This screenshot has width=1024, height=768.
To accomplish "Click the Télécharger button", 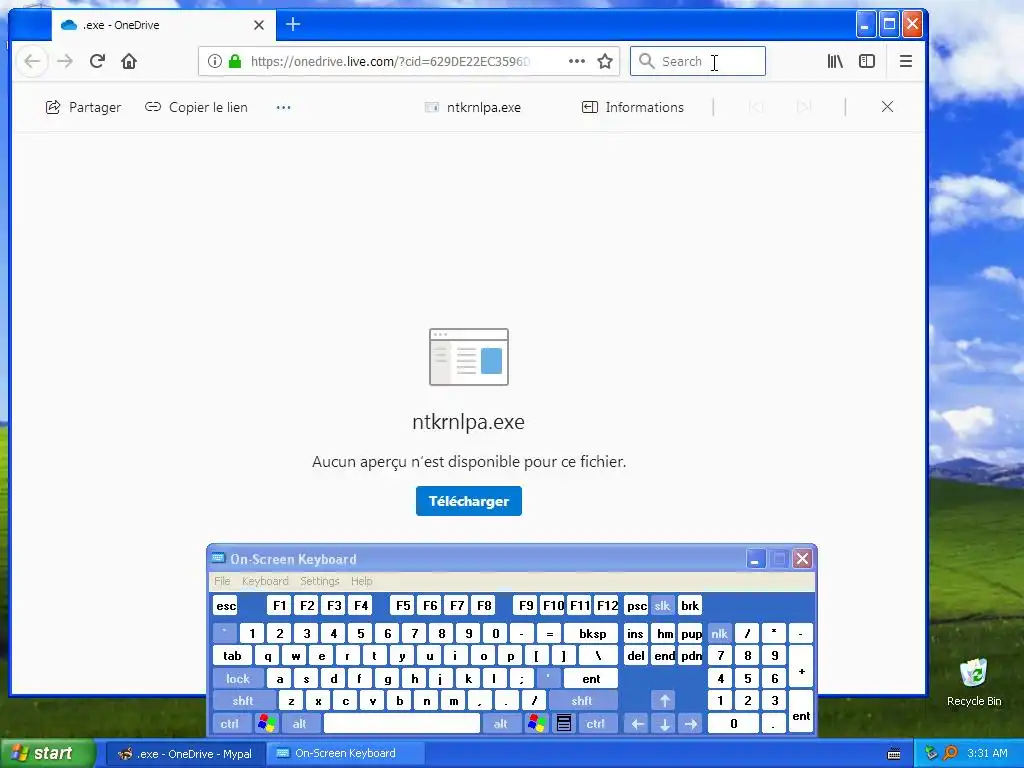I will (x=469, y=501).
